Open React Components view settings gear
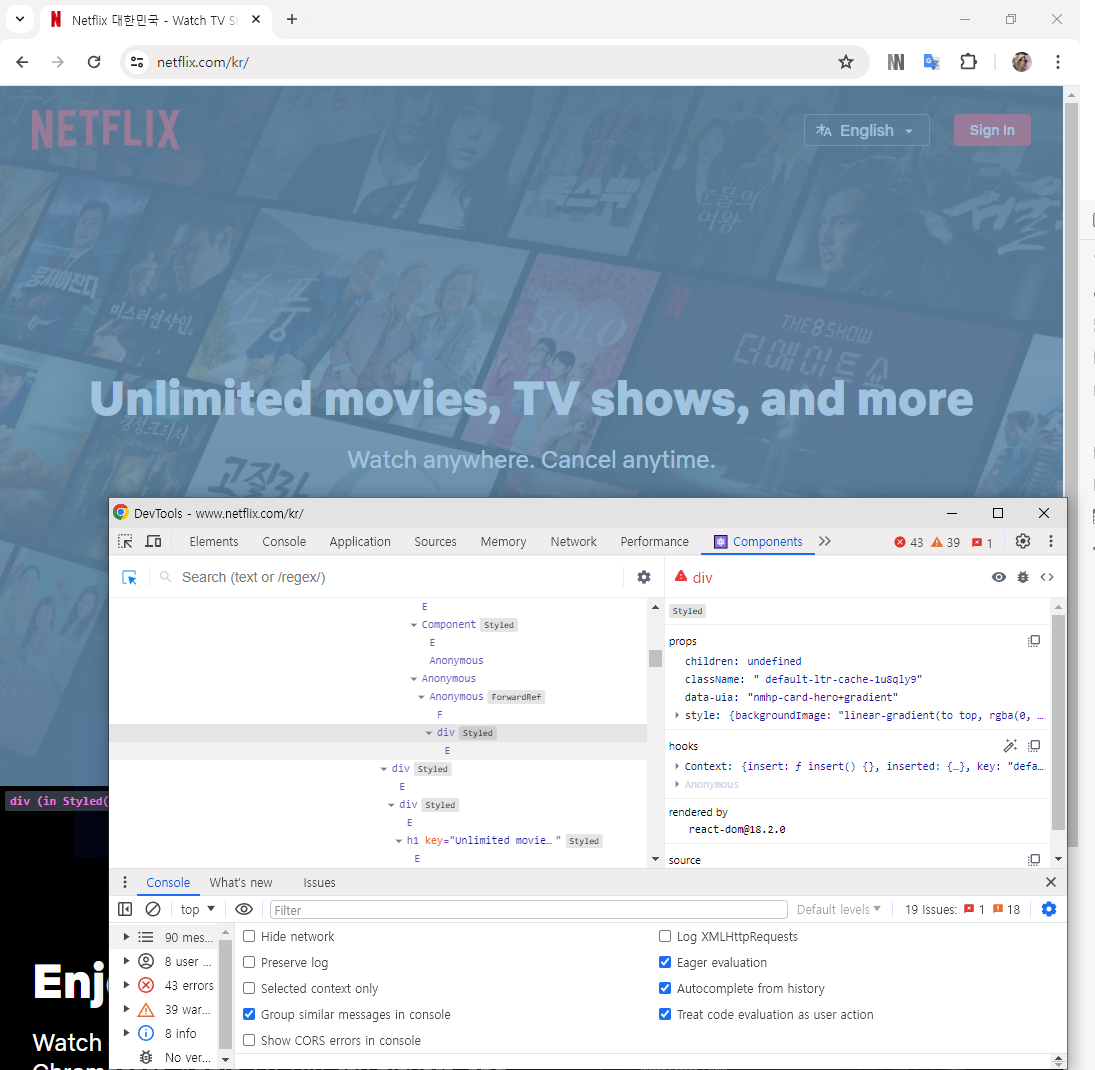The width and height of the screenshot is (1095, 1070). click(x=644, y=577)
